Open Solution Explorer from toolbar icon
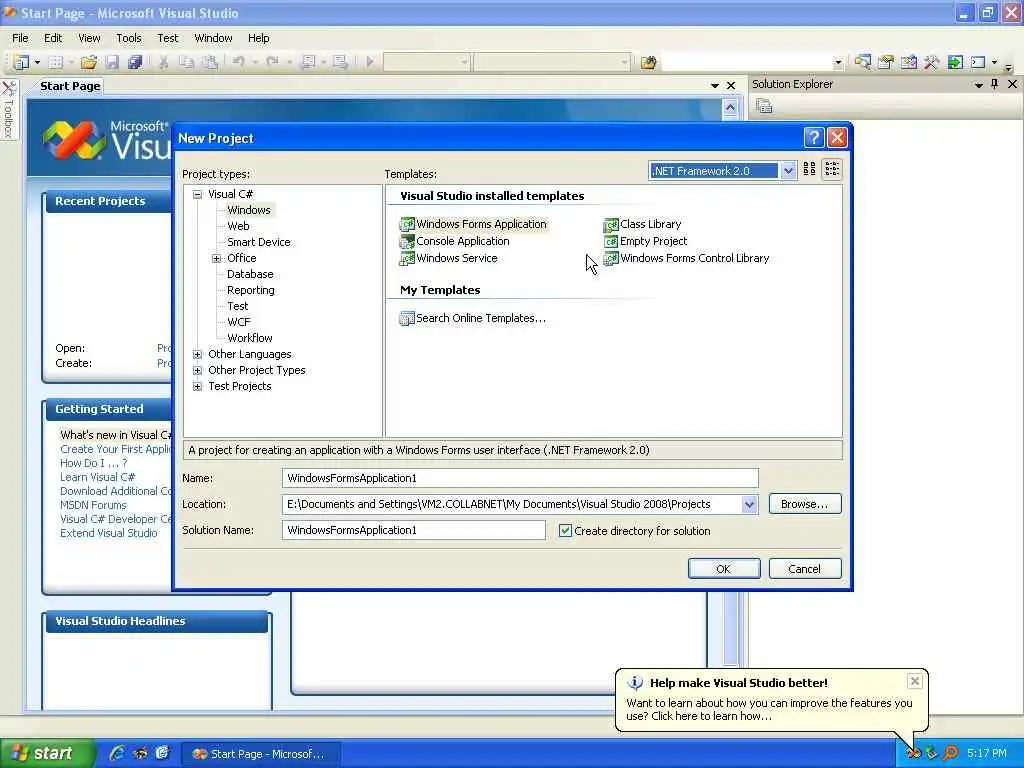1024x768 pixels. [x=863, y=62]
